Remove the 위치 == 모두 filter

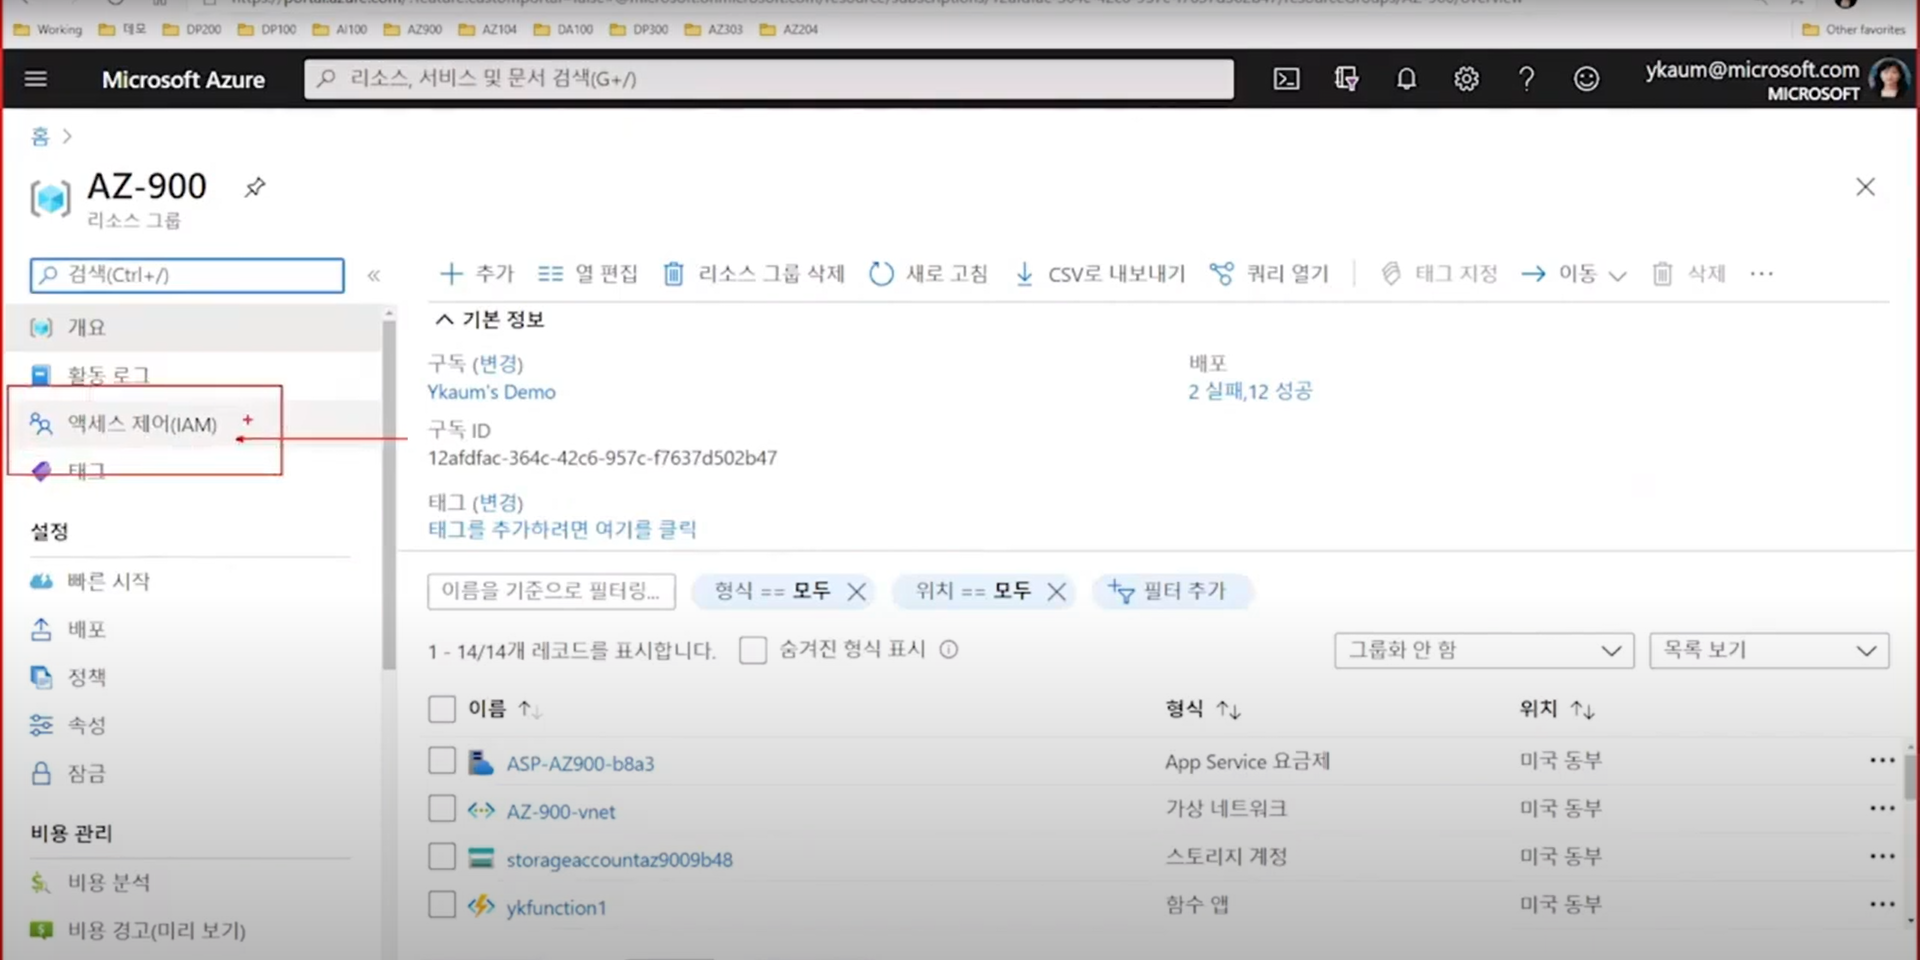[x=1056, y=591]
